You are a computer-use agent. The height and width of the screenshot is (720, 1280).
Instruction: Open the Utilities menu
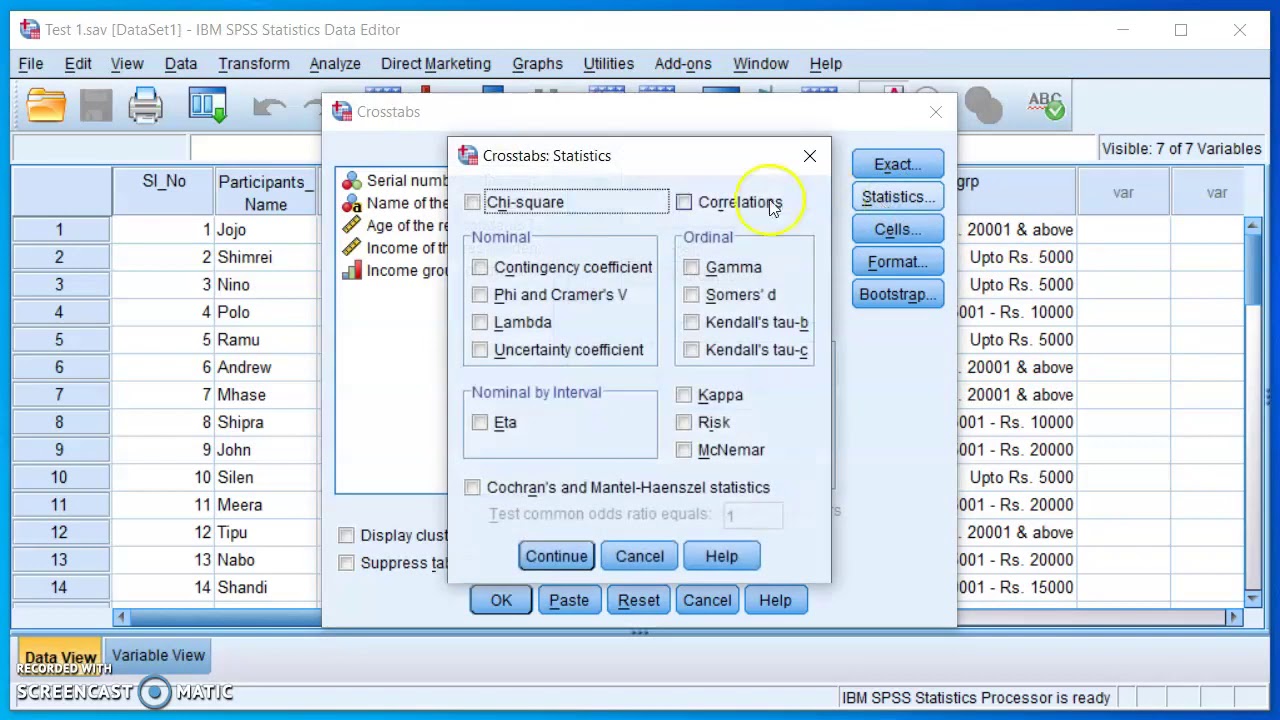[609, 63]
